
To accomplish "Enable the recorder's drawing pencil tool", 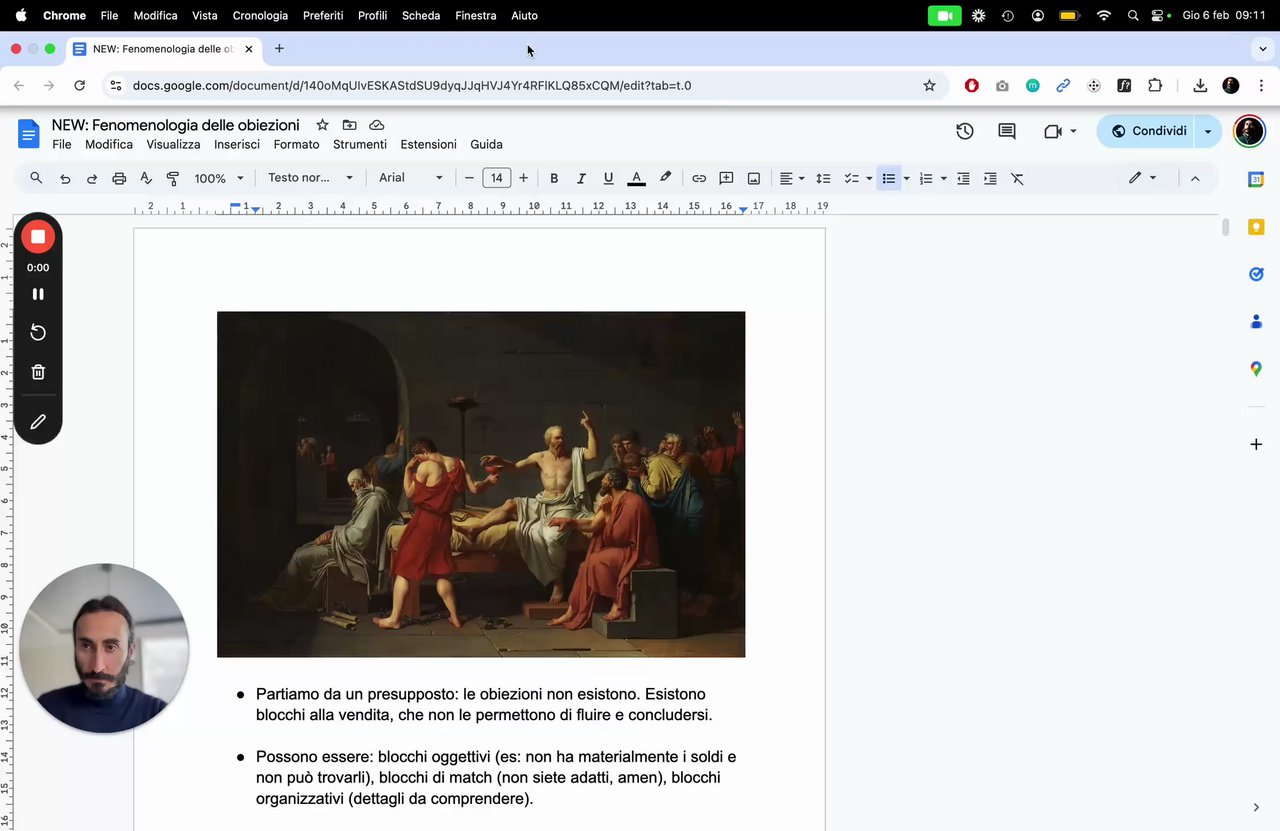I will click(38, 422).
